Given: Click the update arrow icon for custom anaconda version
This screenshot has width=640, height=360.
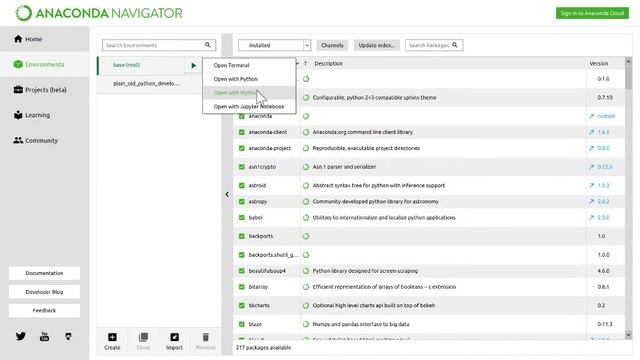Looking at the screenshot, I should (591, 116).
